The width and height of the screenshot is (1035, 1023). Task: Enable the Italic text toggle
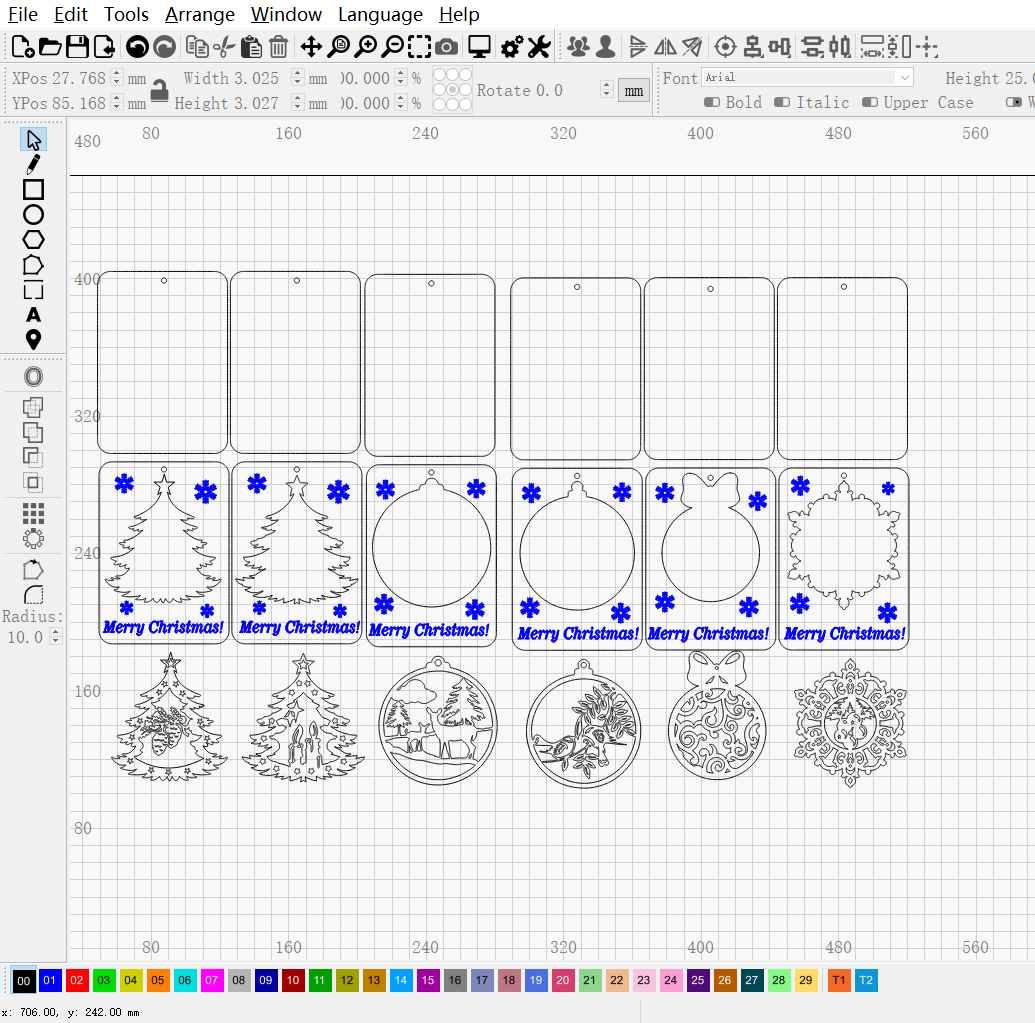tap(782, 102)
